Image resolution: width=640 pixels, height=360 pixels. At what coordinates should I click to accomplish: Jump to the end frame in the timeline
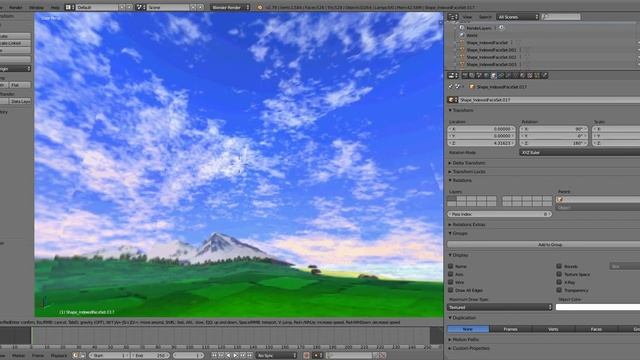(x=250, y=356)
